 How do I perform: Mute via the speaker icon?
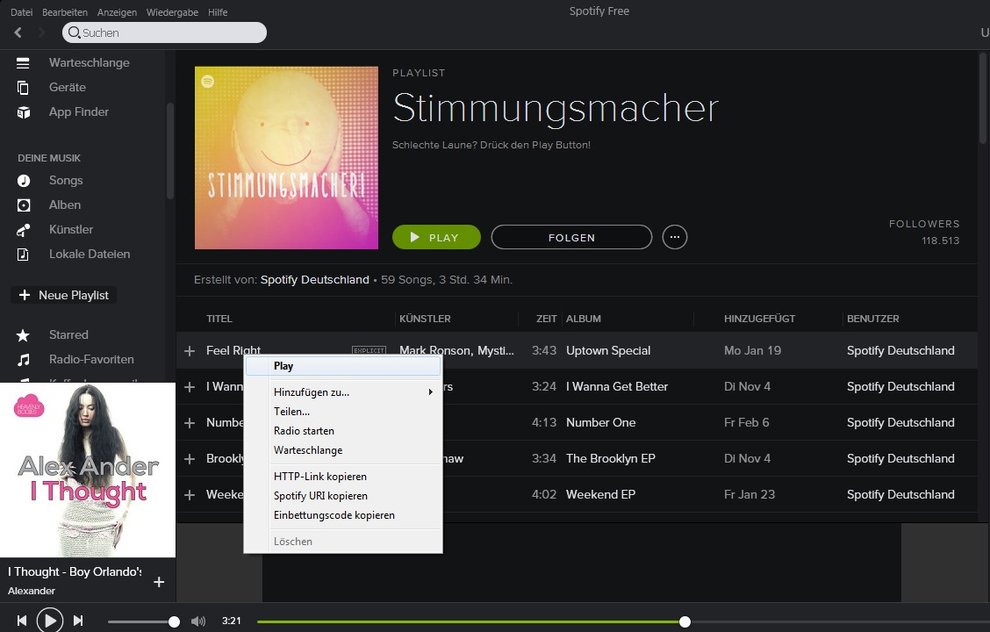198,621
